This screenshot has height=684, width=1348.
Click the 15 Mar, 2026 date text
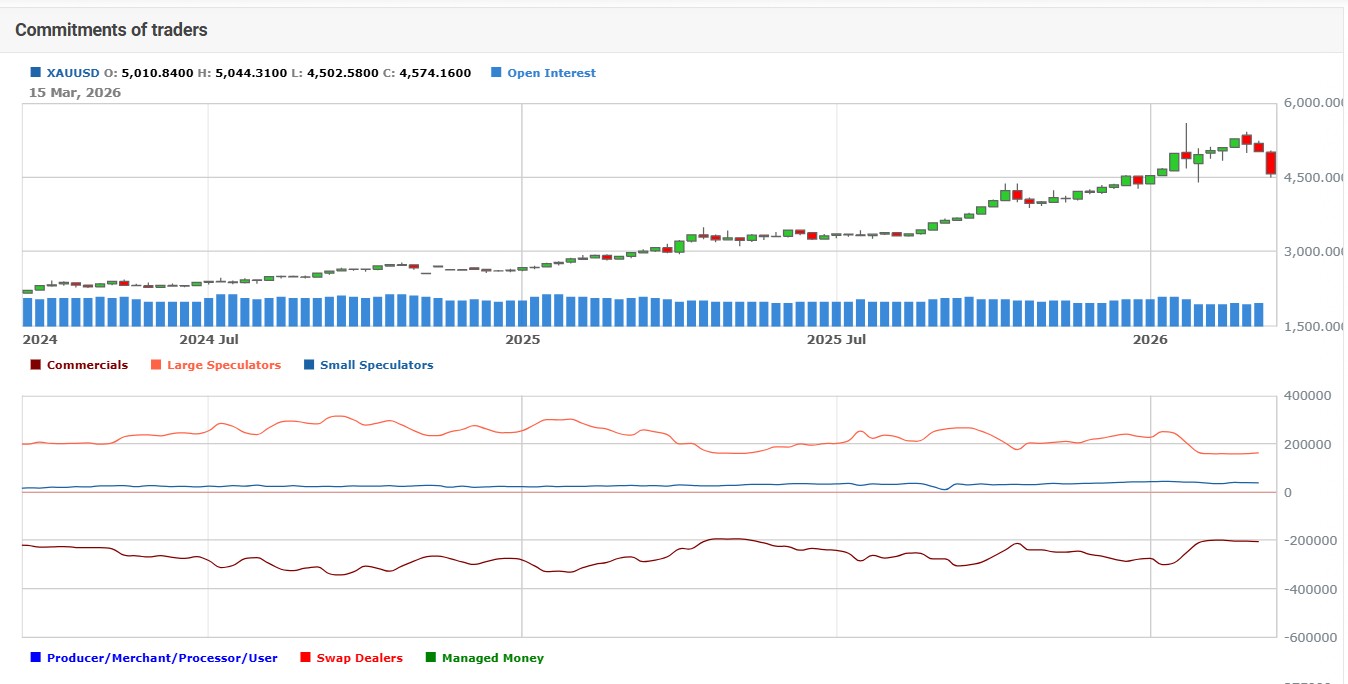pyautogui.click(x=74, y=92)
